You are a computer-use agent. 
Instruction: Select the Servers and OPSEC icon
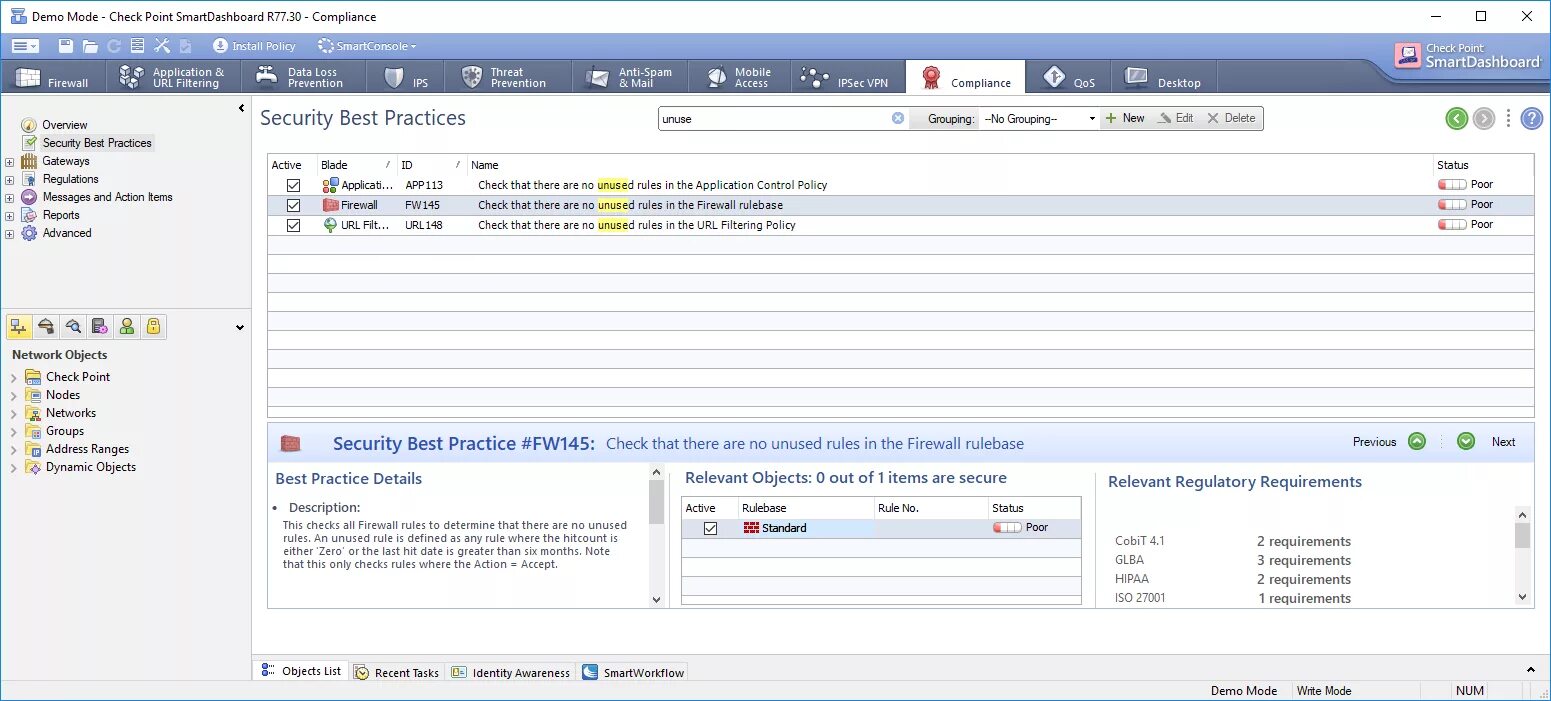click(99, 326)
